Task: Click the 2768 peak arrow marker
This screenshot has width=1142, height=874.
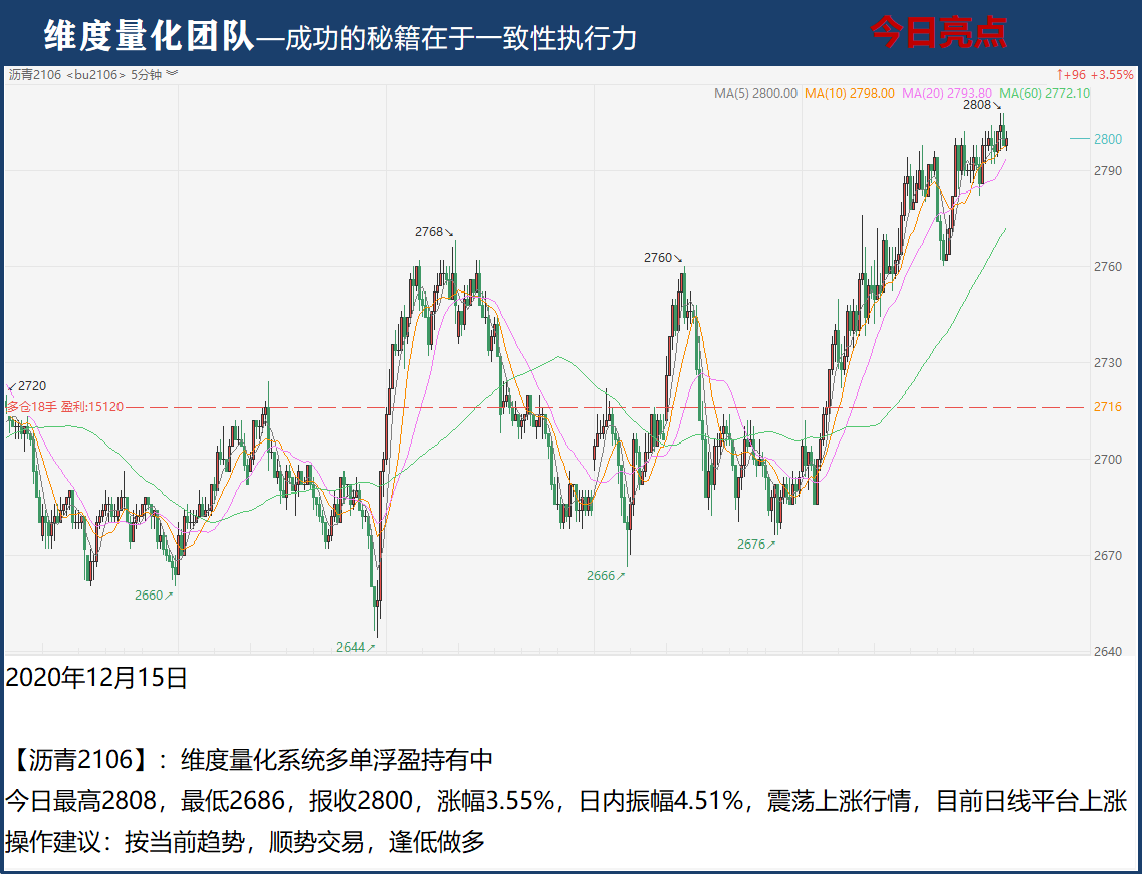Action: click(x=433, y=232)
